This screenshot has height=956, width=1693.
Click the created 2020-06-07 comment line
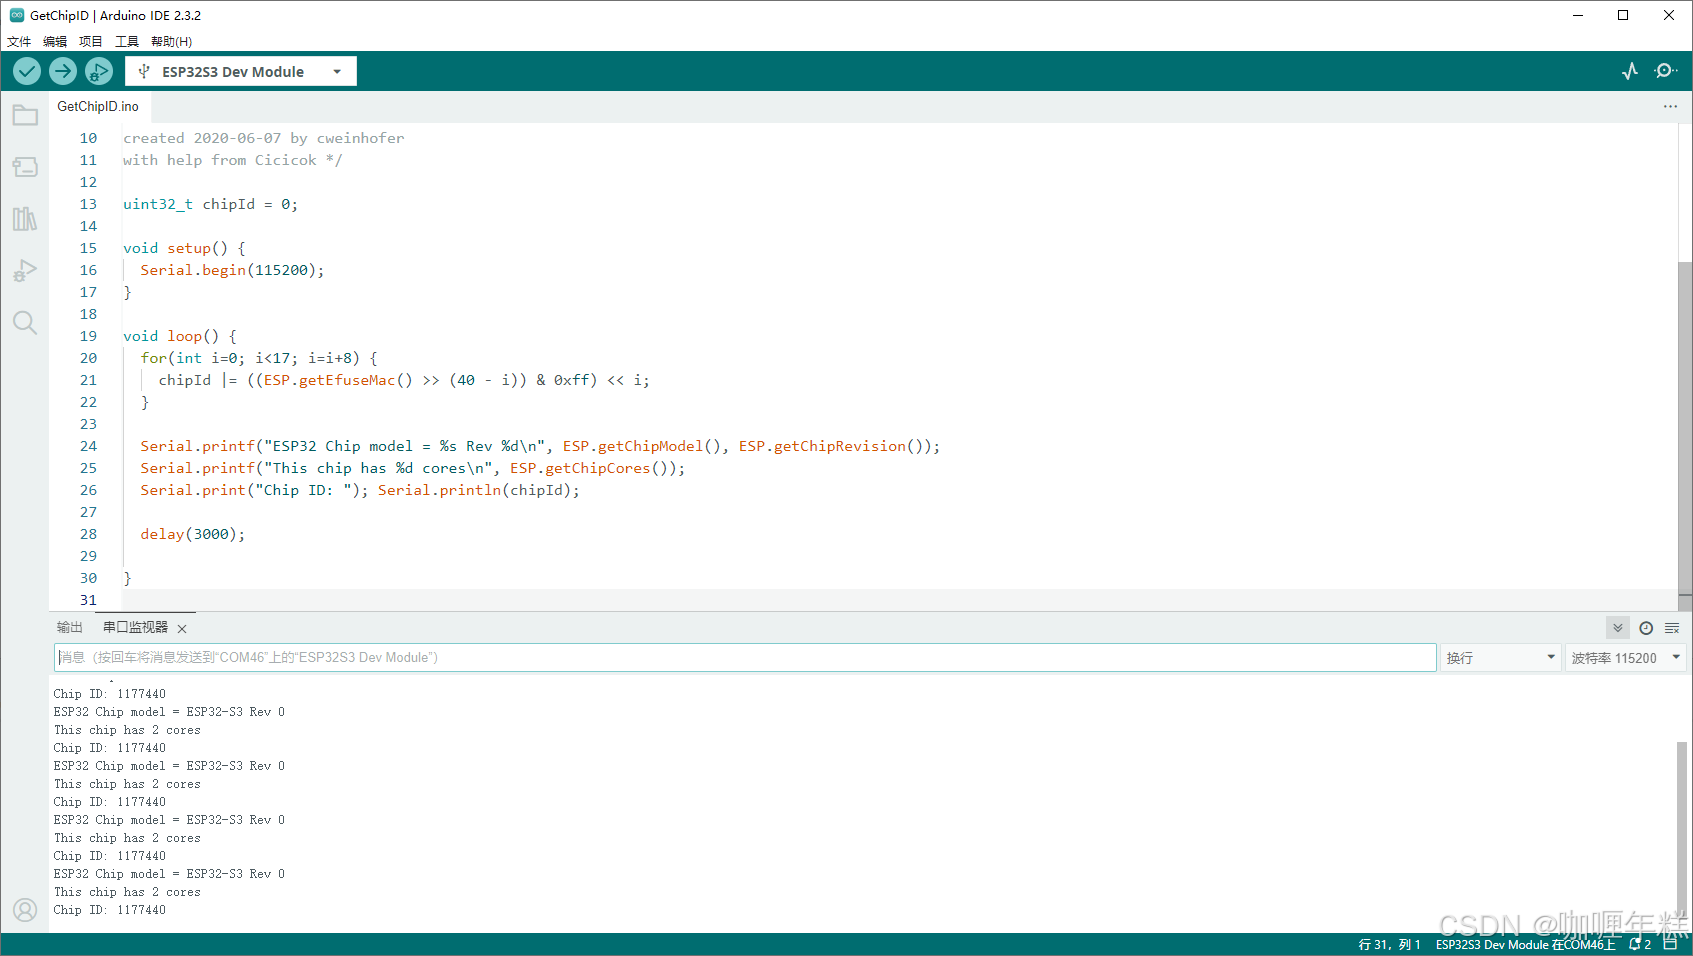point(264,138)
